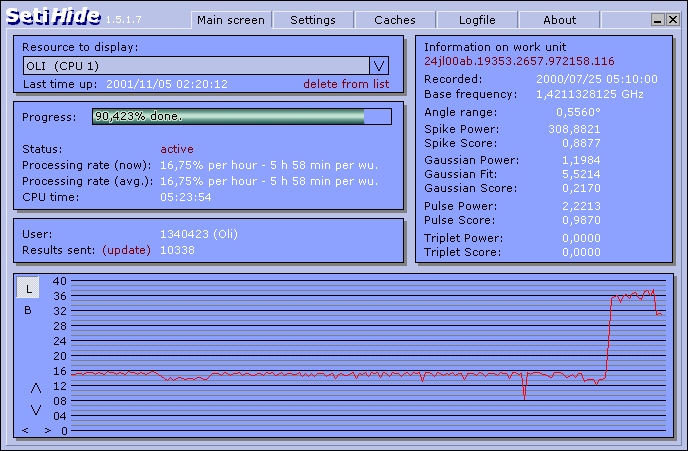Click the Last time up value 2001/11/05 02:20:12
The height and width of the screenshot is (451, 688).
click(x=167, y=84)
